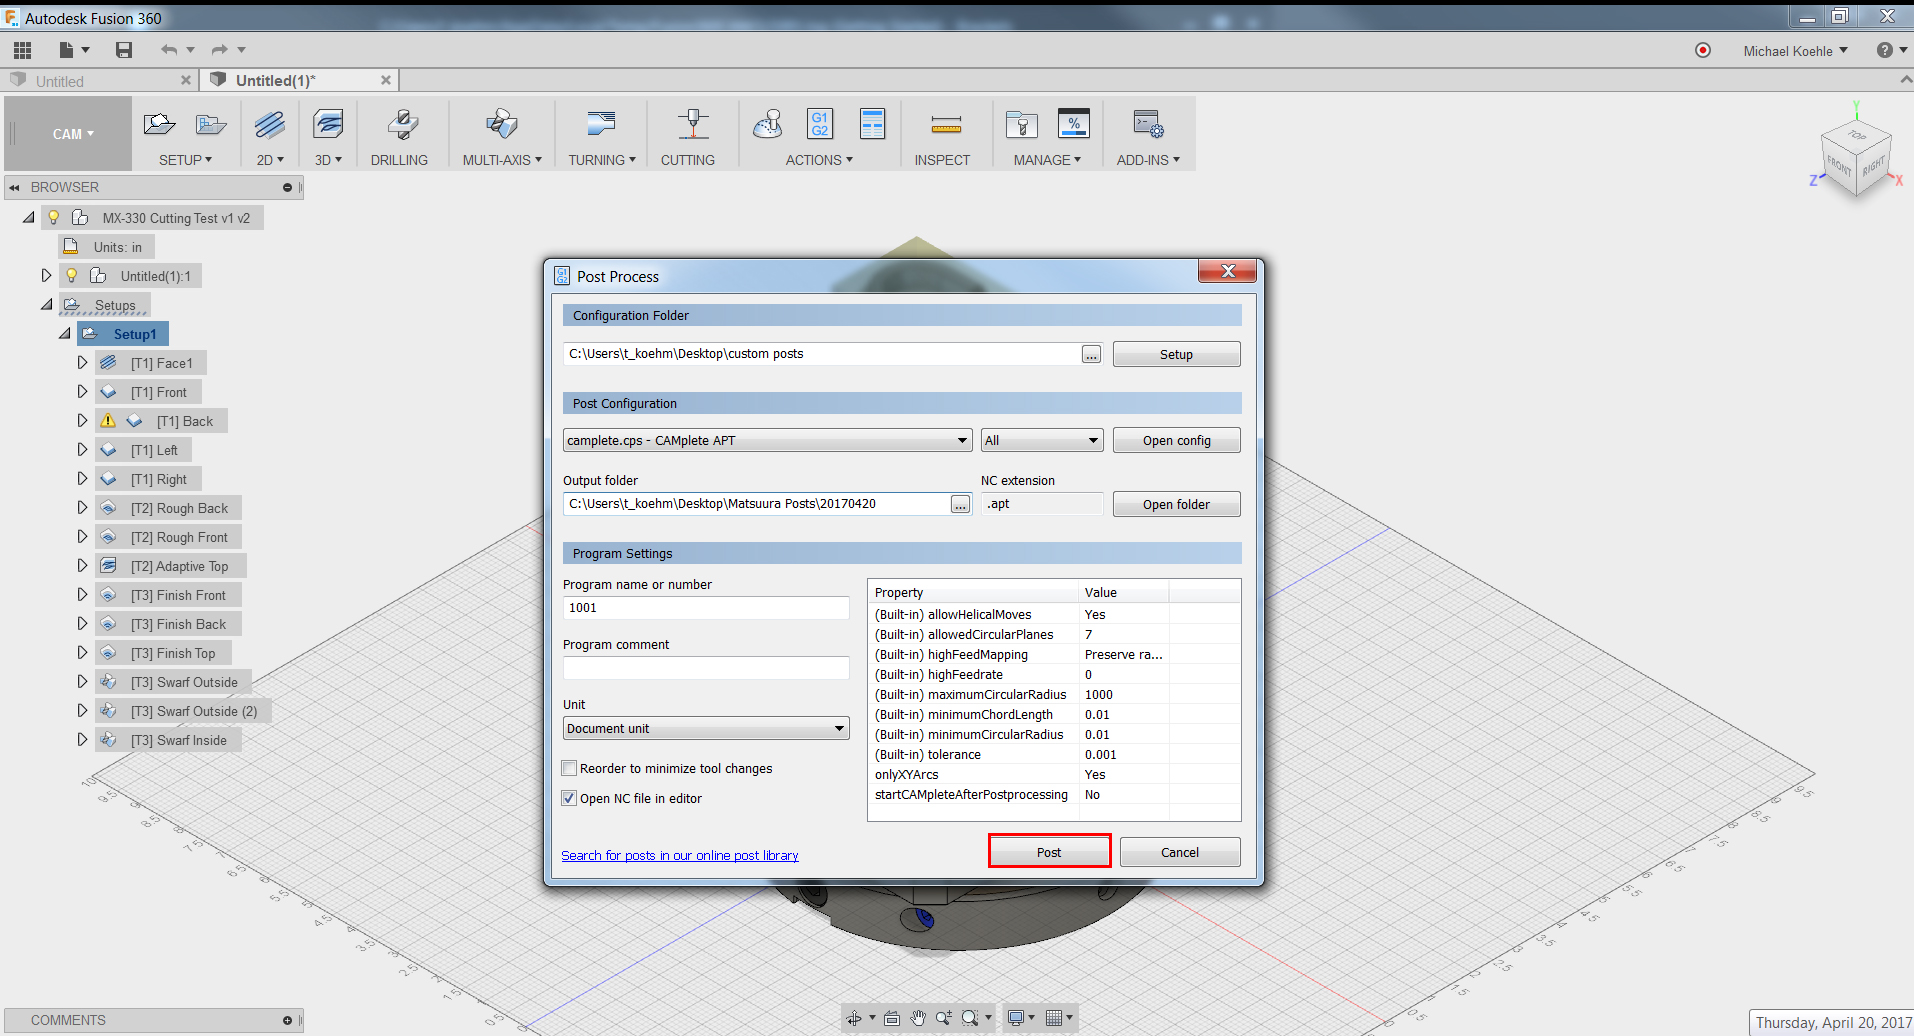Viewport: 1914px width, 1036px height.
Task: Open the Tool Library icon in Manage
Action: [1021, 124]
